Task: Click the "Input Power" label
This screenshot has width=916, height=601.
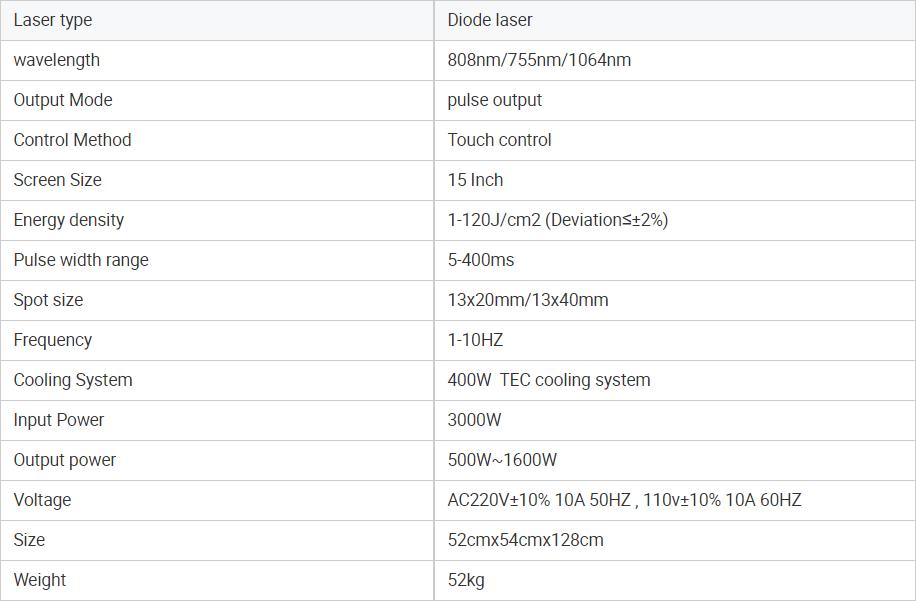Action: [x=59, y=420]
